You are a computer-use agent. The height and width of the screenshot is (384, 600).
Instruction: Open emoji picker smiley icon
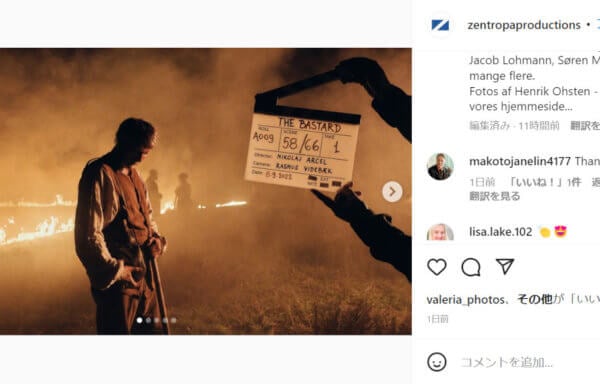click(x=437, y=362)
